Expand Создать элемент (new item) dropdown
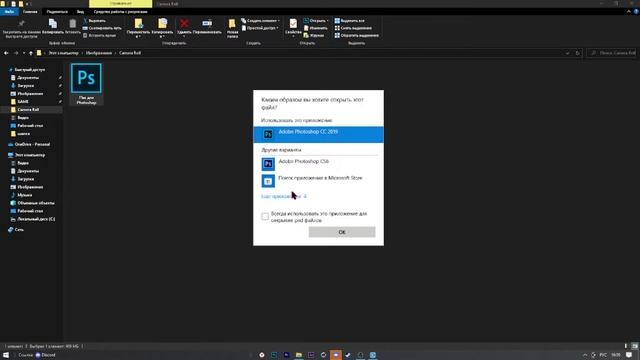The height and width of the screenshot is (360, 640). (260, 20)
